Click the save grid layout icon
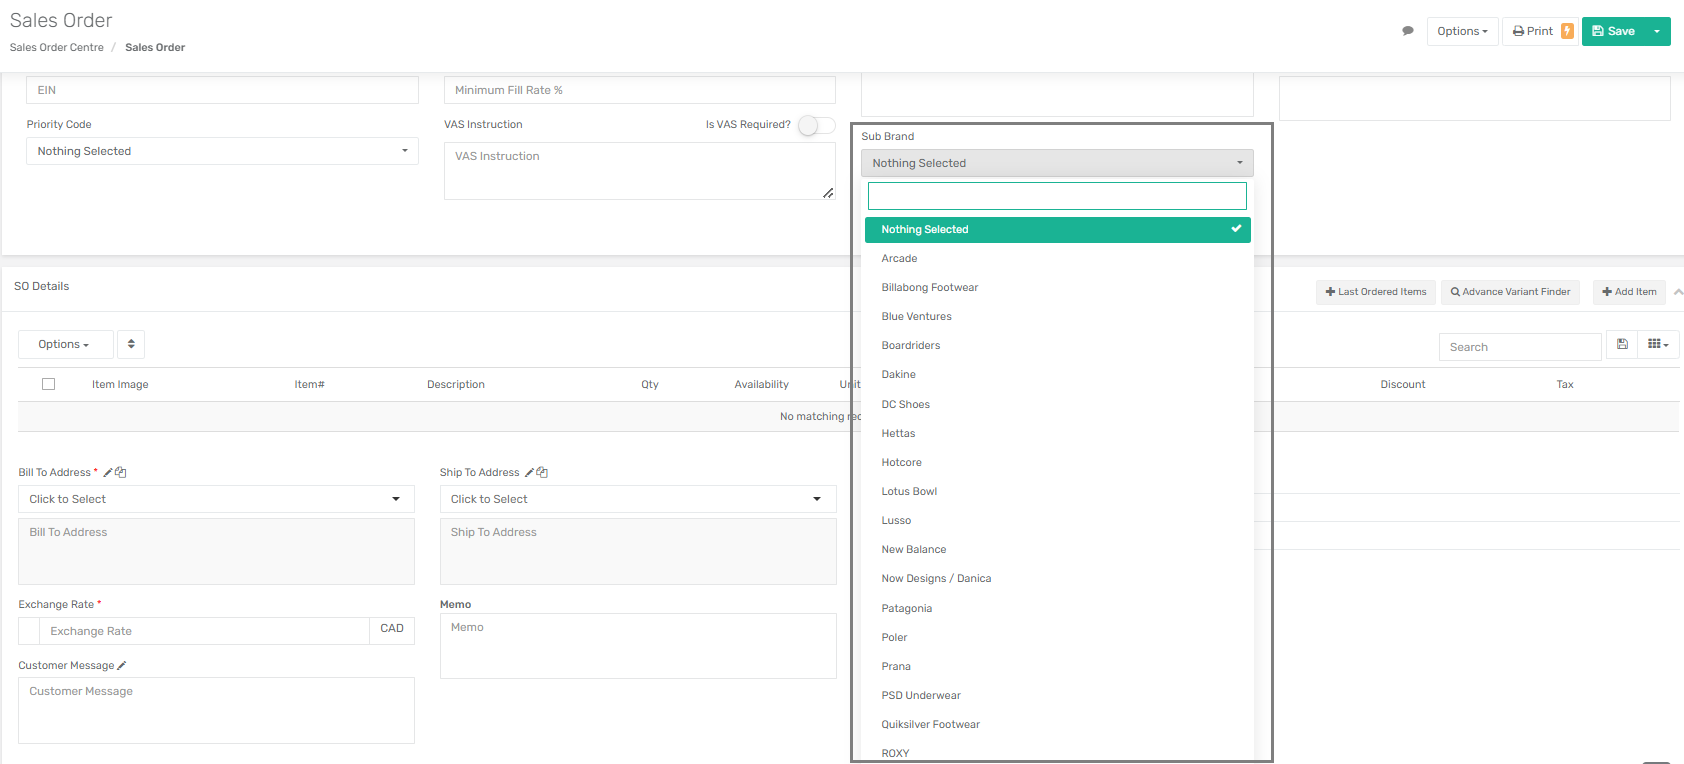1684x764 pixels. coord(1622,344)
